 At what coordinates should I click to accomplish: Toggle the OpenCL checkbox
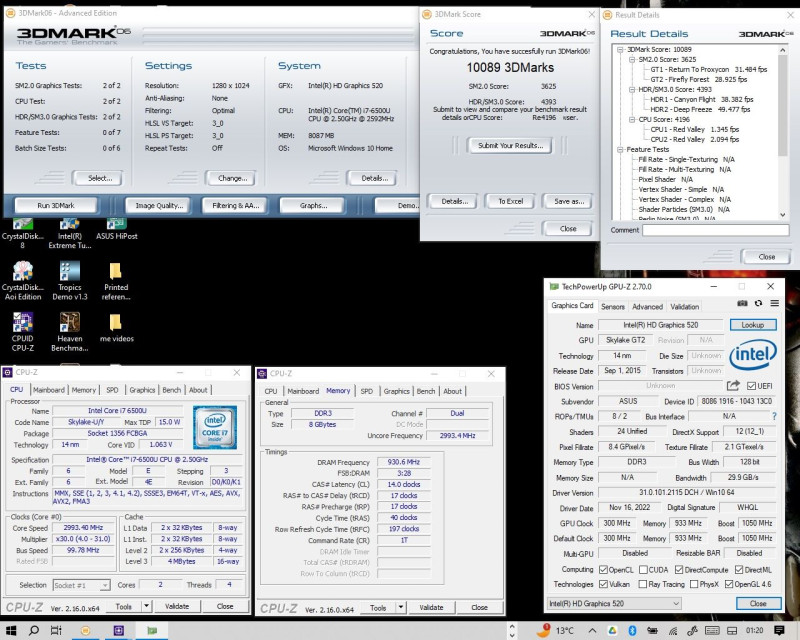[603, 570]
